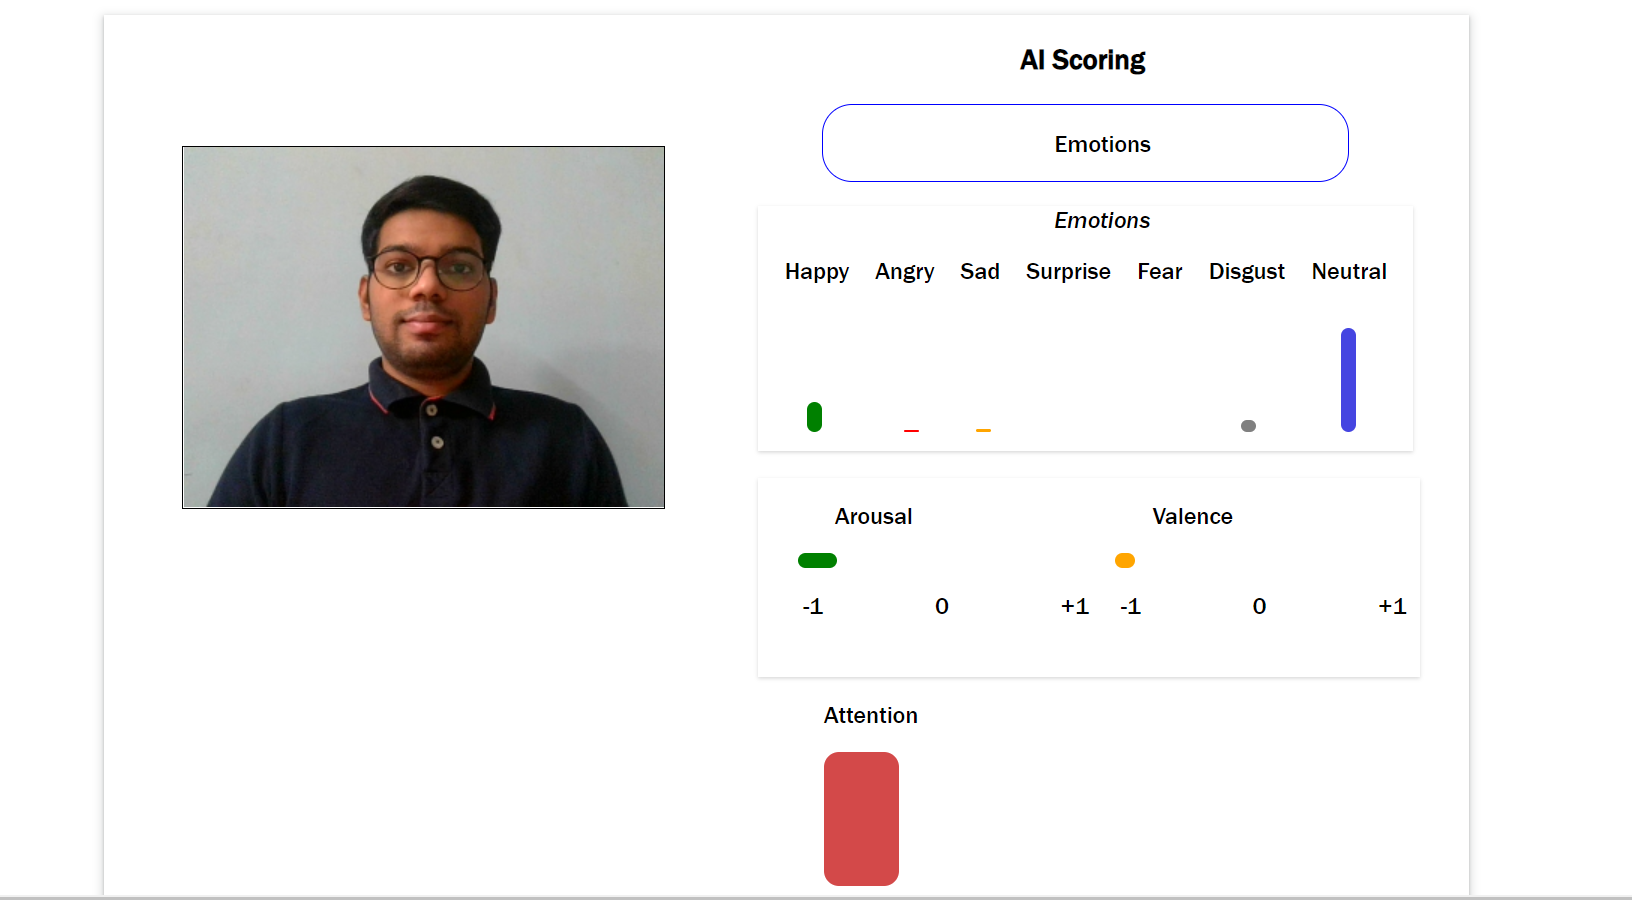Select the red Angry emotion indicator
This screenshot has height=900, width=1632.
pyautogui.click(x=911, y=430)
